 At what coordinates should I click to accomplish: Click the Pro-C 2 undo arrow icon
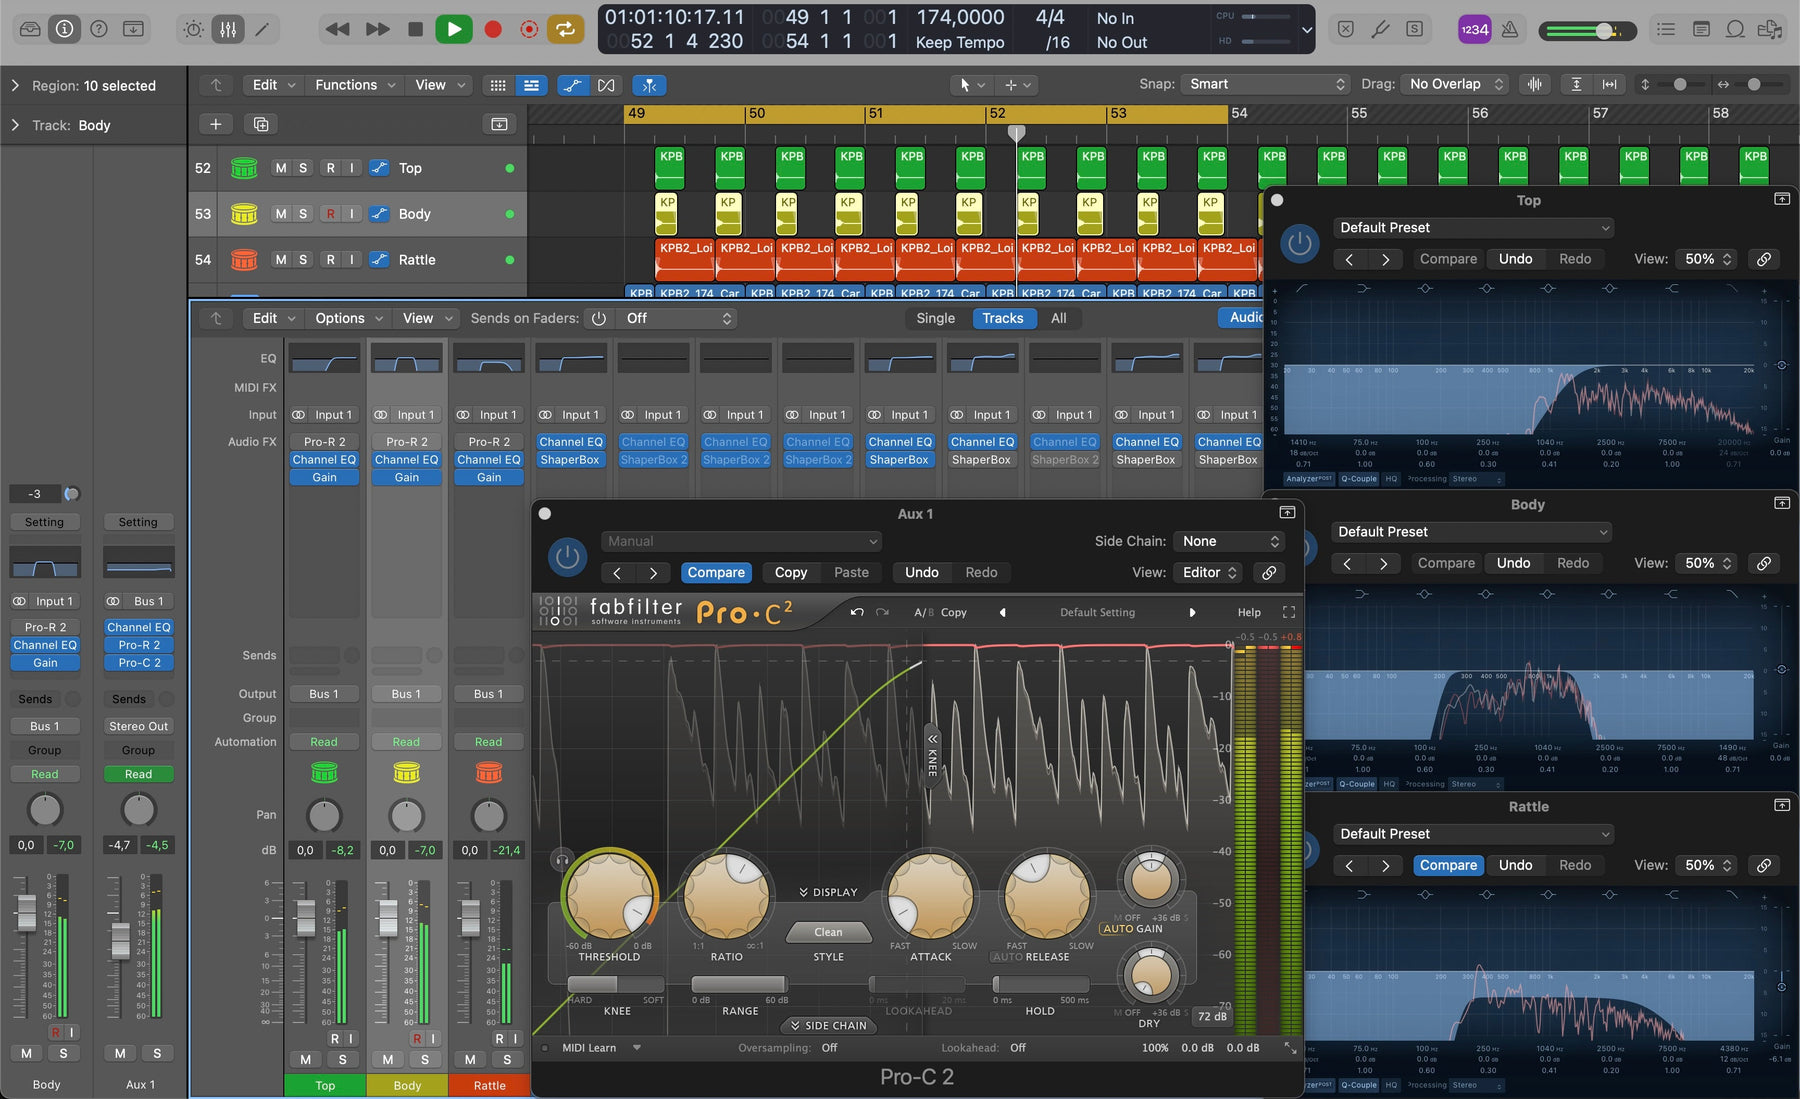pyautogui.click(x=857, y=612)
